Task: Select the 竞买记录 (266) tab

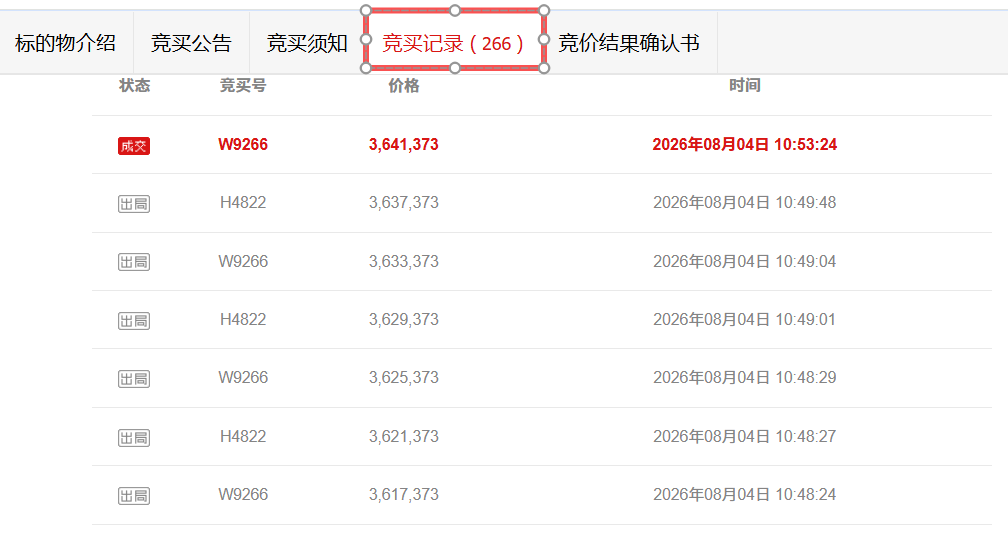Action: click(x=454, y=40)
